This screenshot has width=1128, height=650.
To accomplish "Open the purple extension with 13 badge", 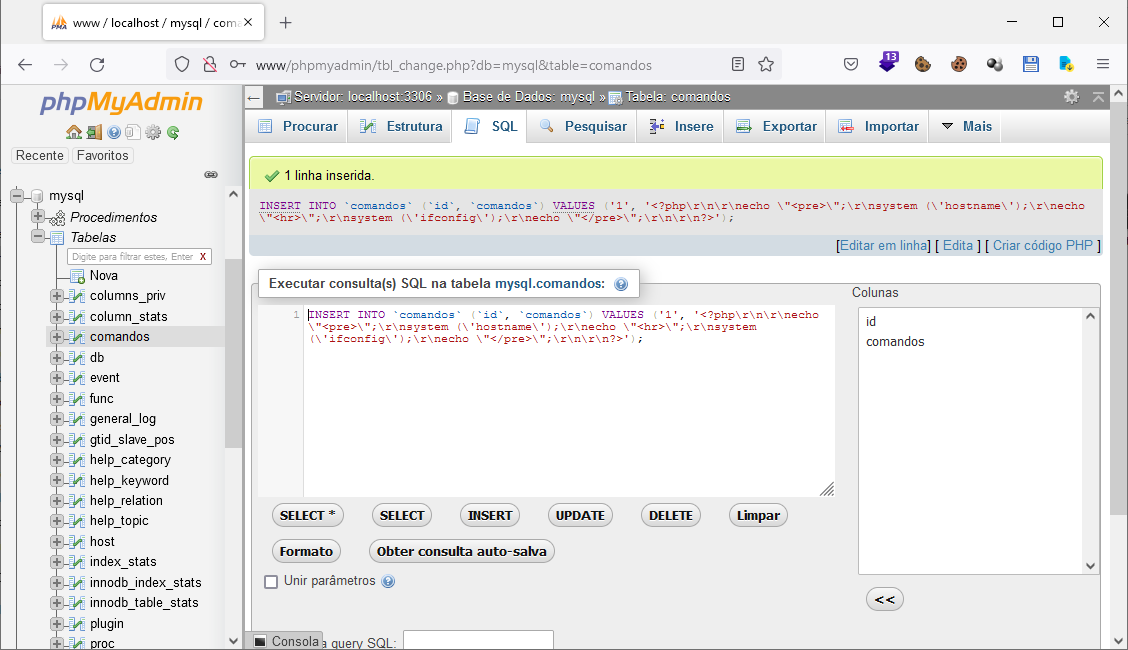I will 888,63.
